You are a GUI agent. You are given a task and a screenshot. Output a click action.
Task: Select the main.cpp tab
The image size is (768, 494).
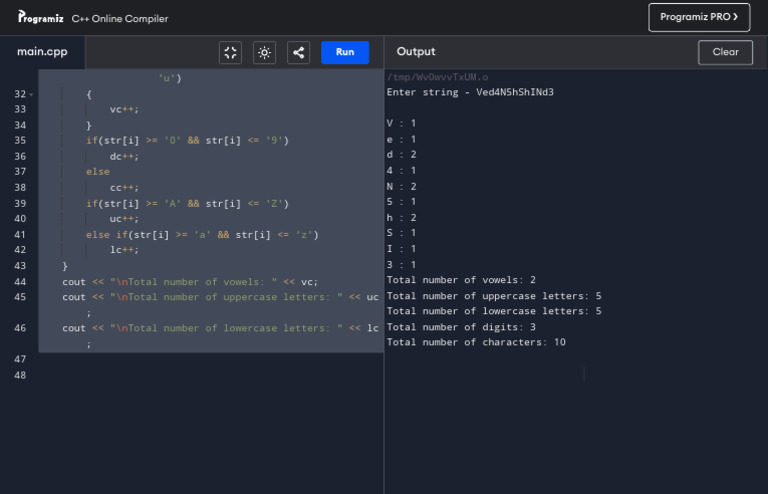pos(42,52)
